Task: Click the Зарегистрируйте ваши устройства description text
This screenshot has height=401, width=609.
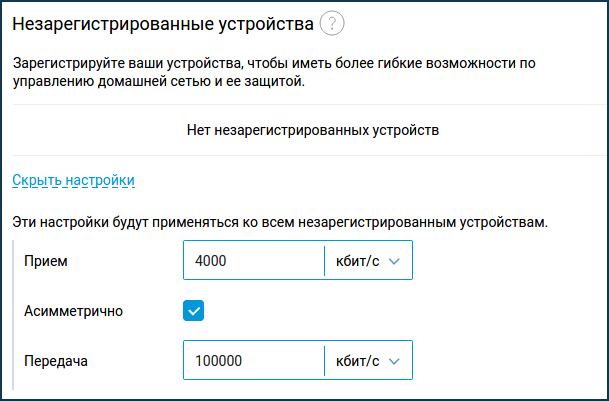Action: pos(274,73)
